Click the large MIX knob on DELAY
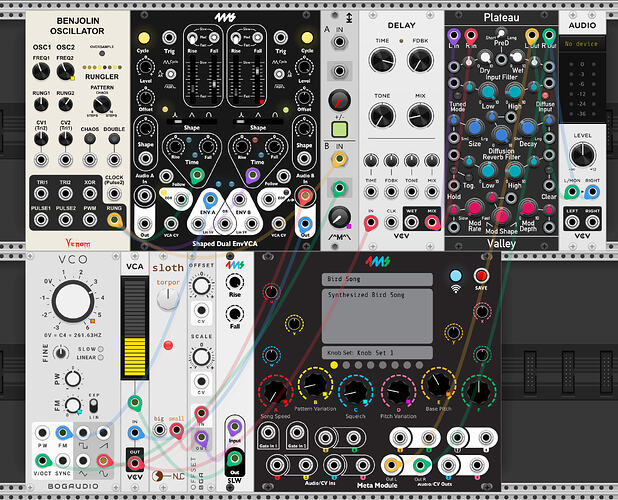The image size is (618, 500). point(420,115)
